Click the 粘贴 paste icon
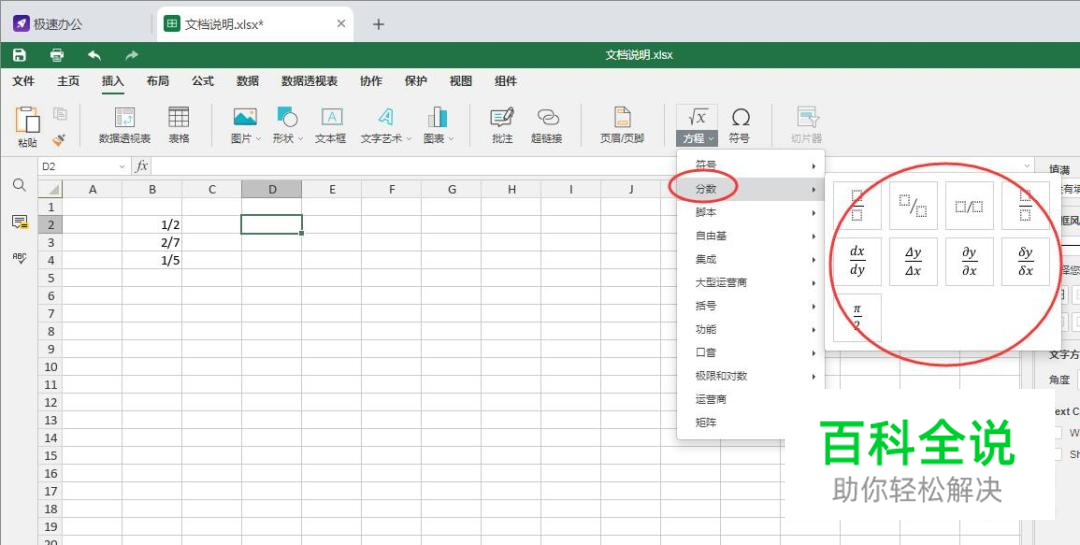This screenshot has height=545, width=1080. tap(28, 120)
